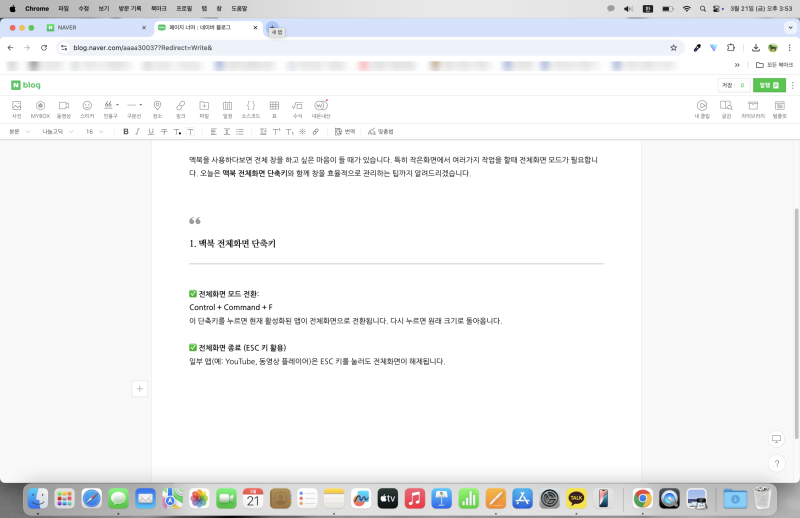This screenshot has width=800, height=518.
Task: Open the MYBOX tool
Action: tap(40, 109)
